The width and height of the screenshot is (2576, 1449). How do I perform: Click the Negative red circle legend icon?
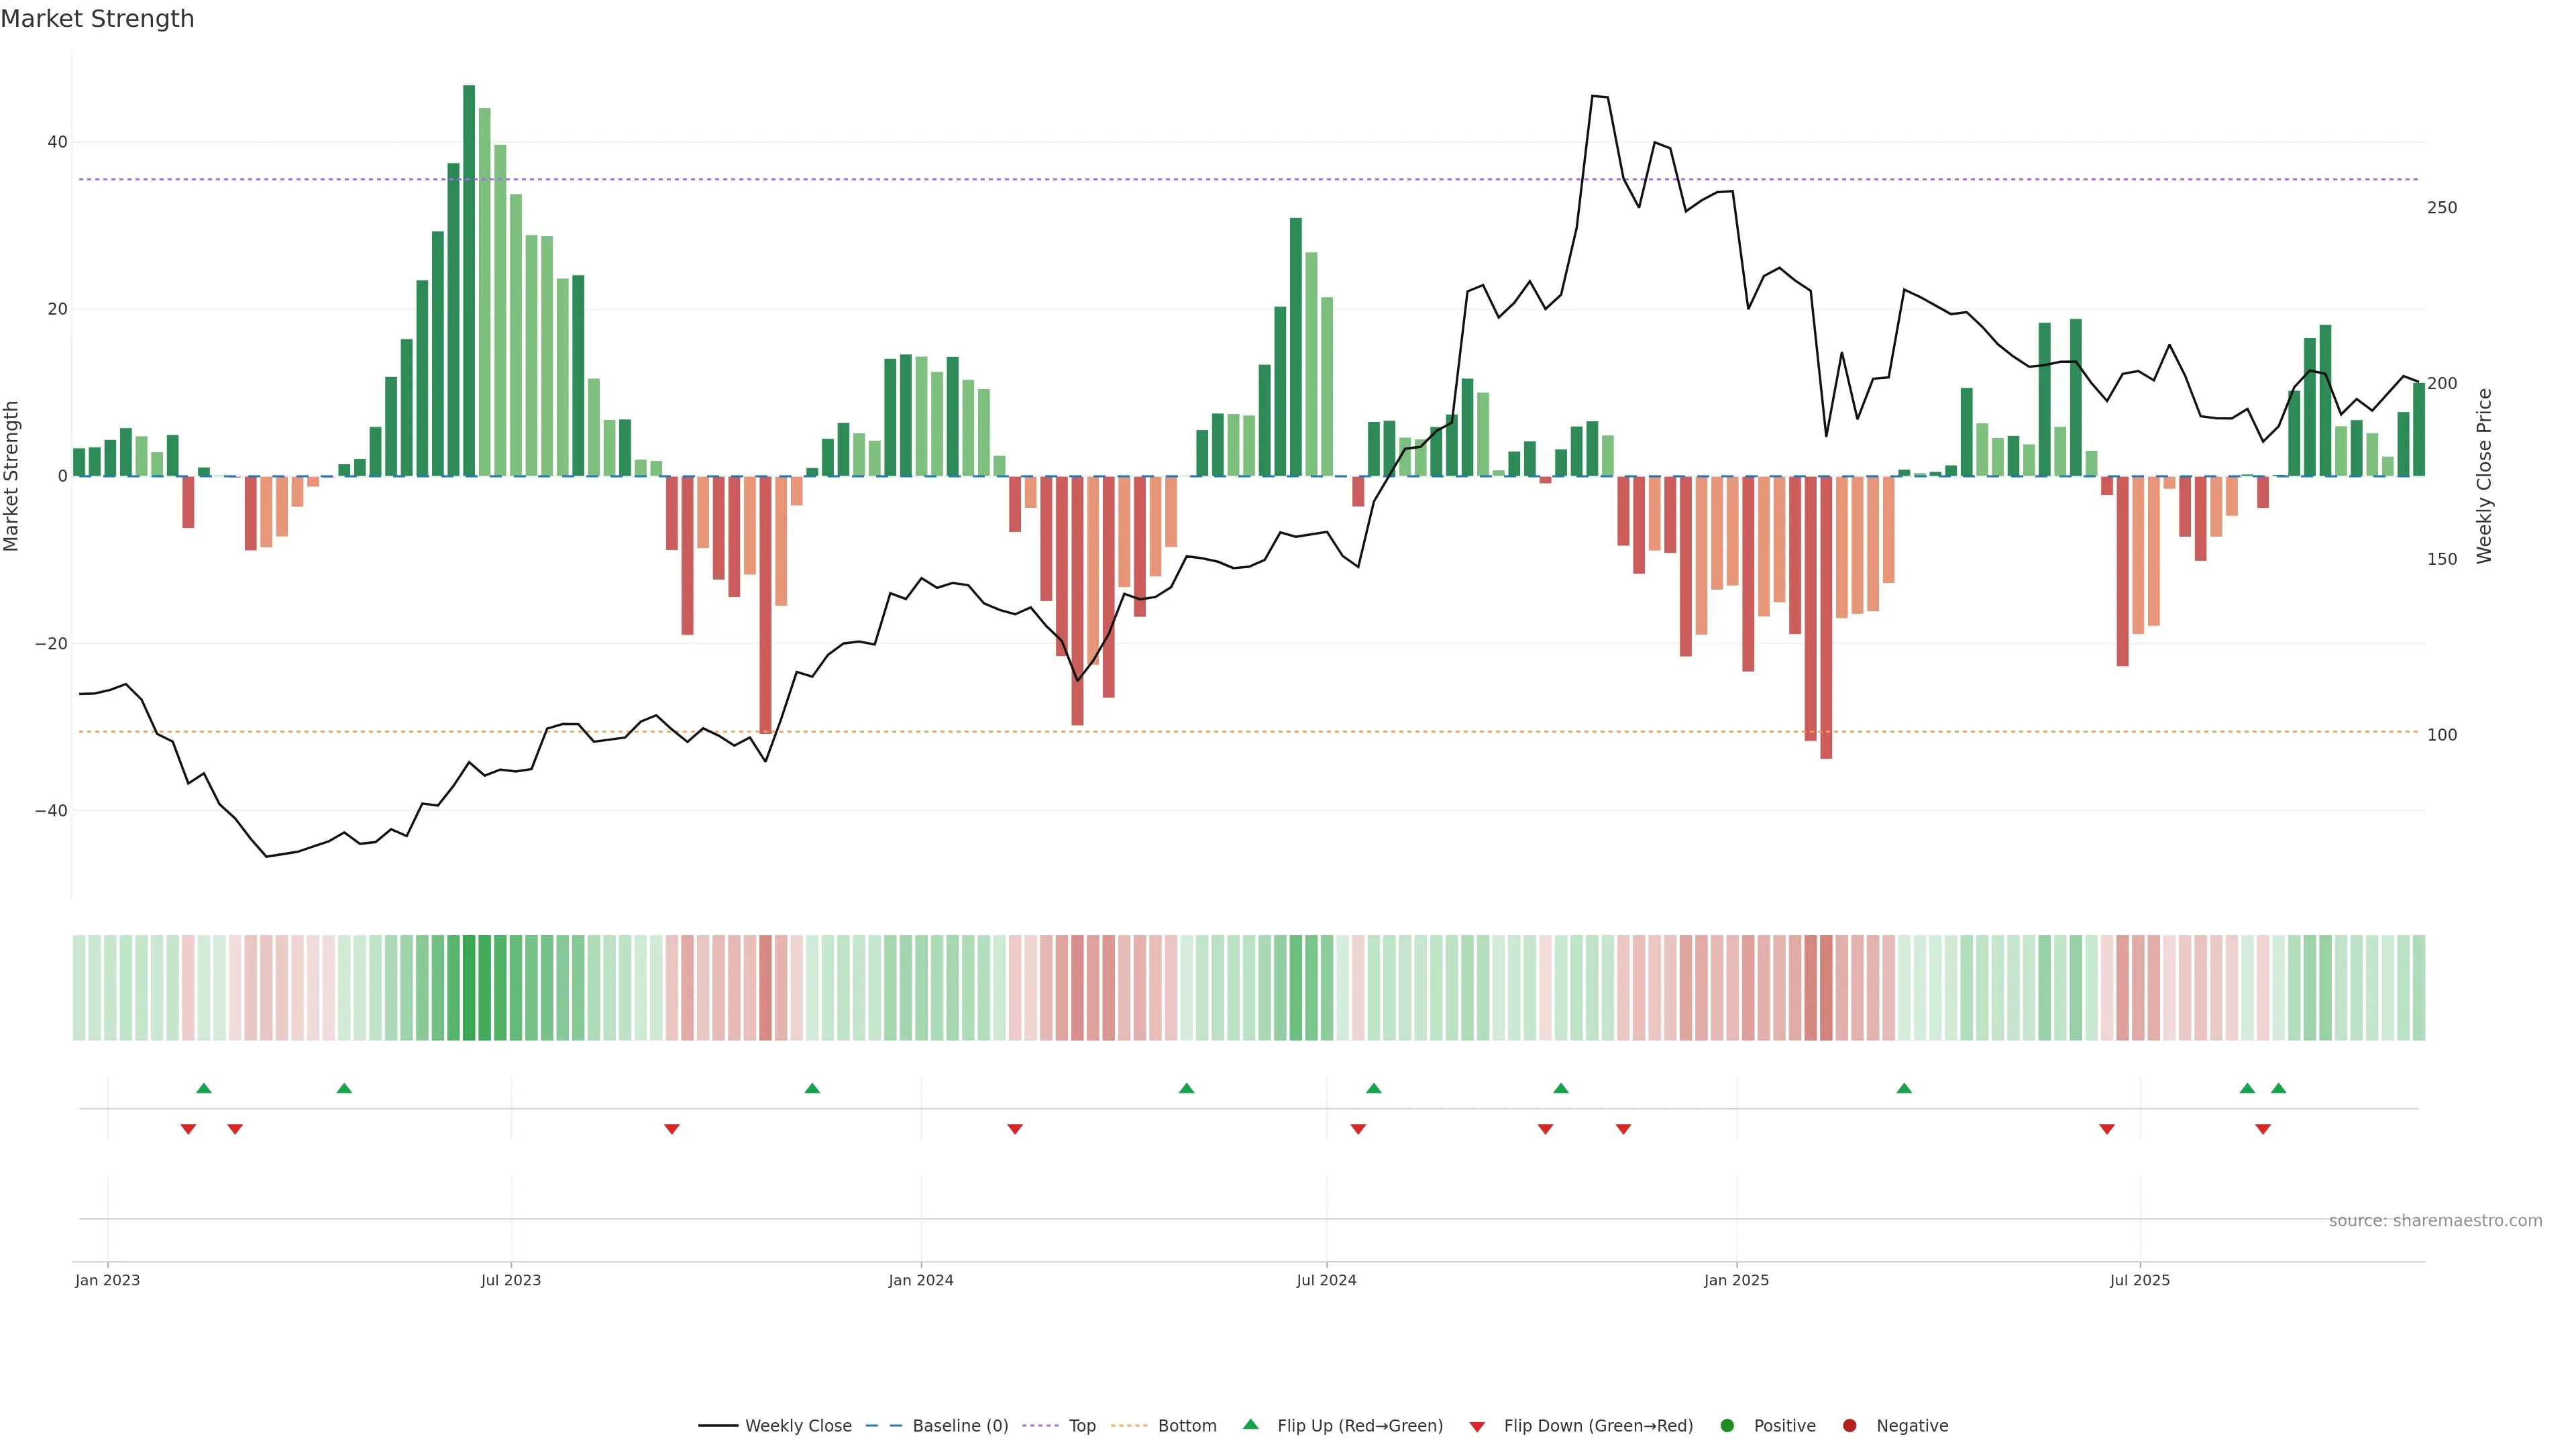click(x=1849, y=1425)
